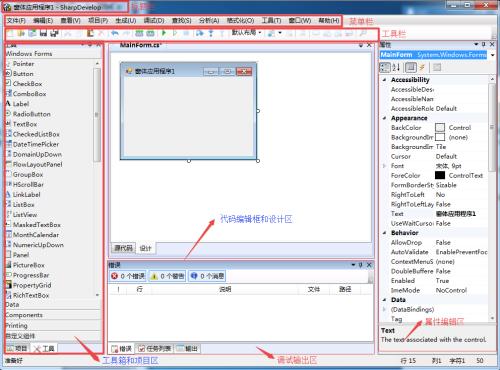
Task: Click the Stop square toolbar icon
Action: coord(186,33)
